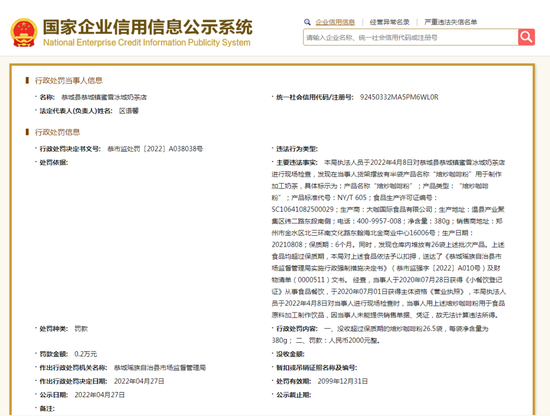The image size is (550, 416).
Task: Click the 统一社会信用代码/注册号 label
Action: 315,97
